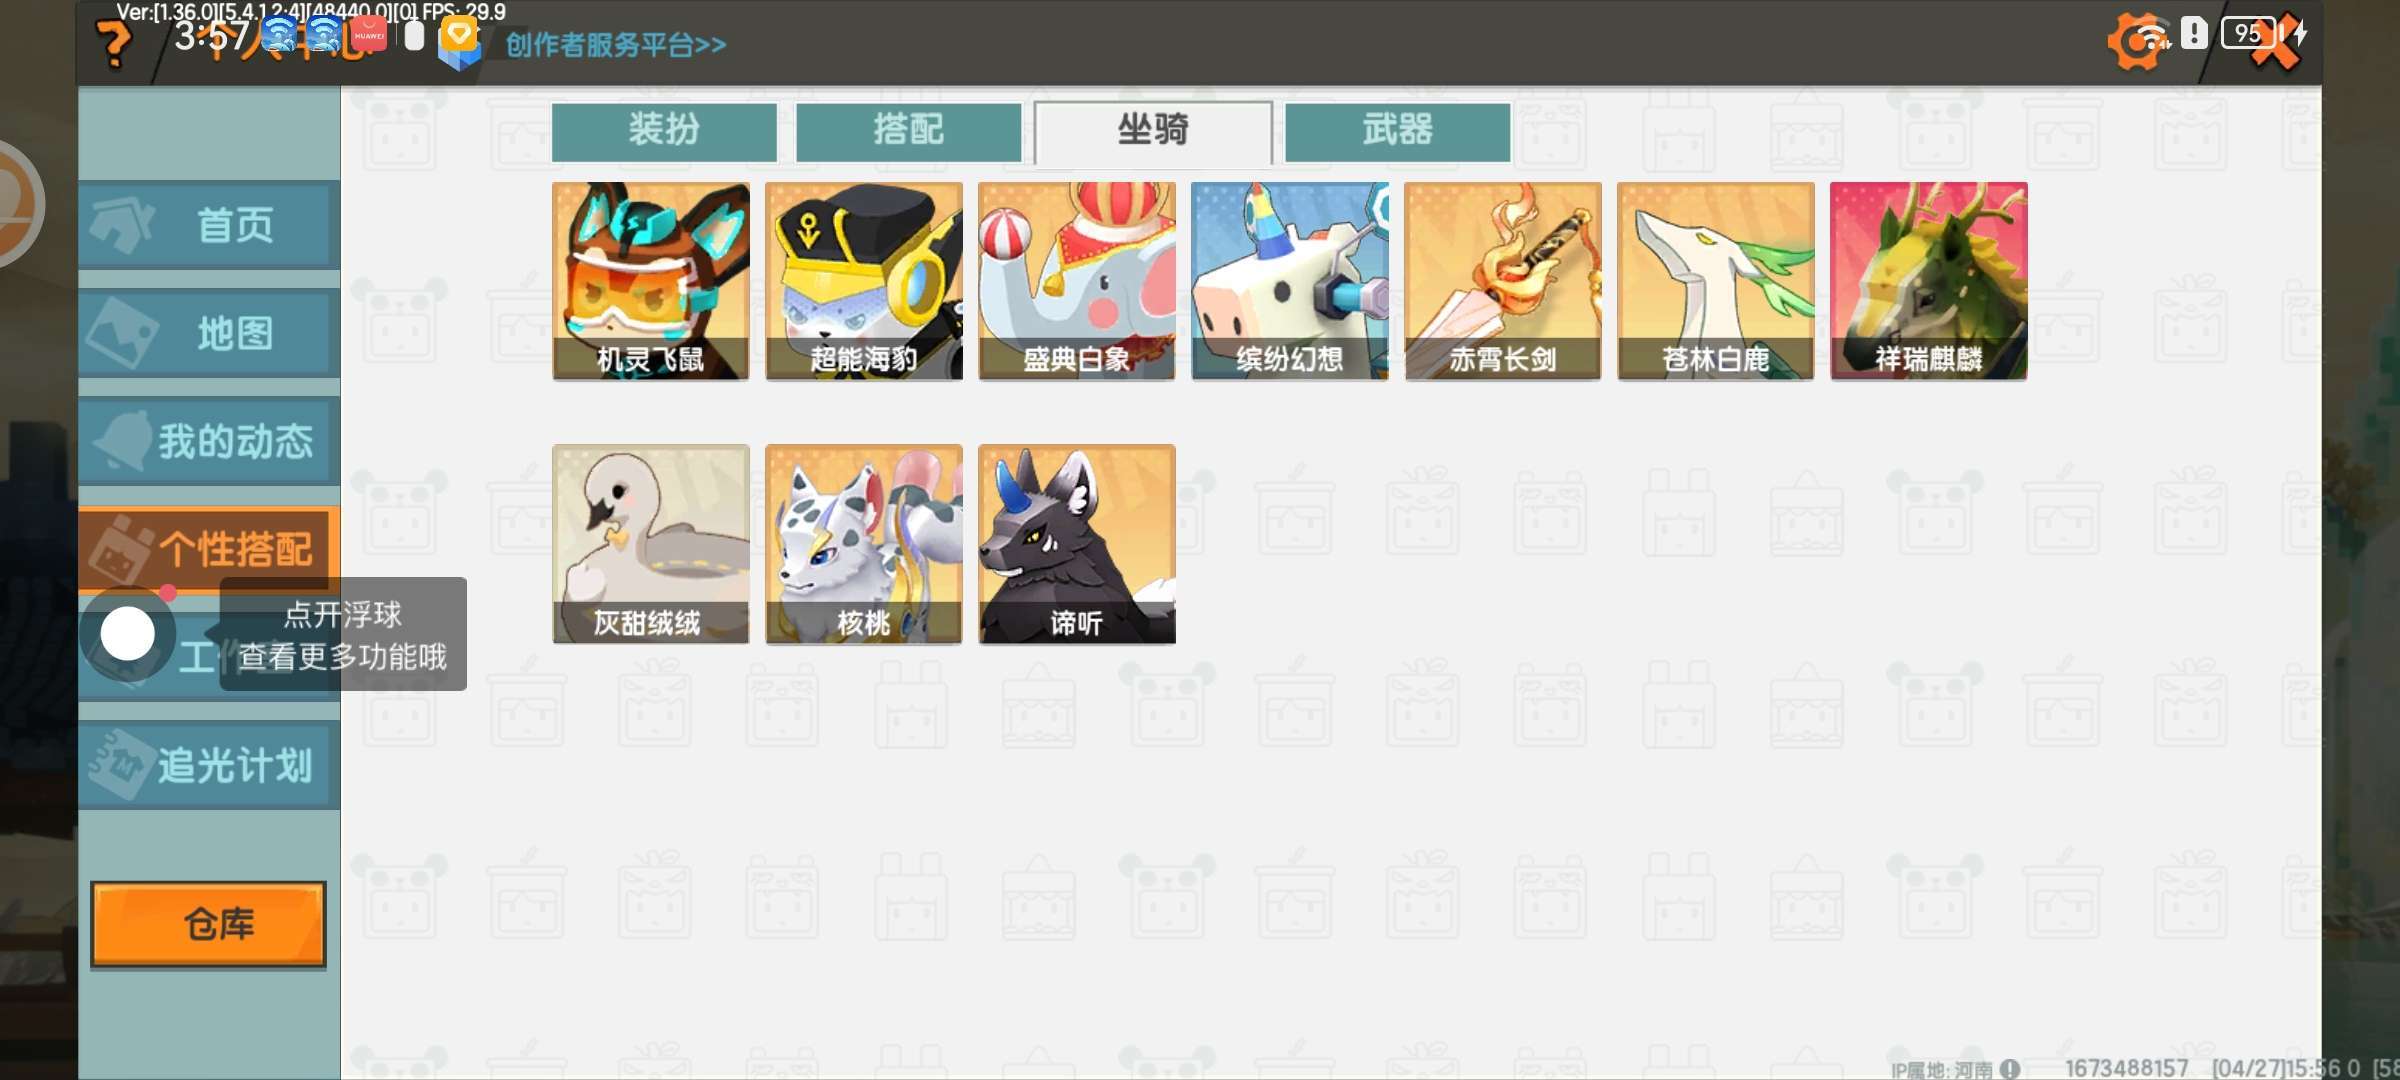Viewport: 2400px width, 1080px height.
Task: Open the 创作者服务平台 link
Action: (616, 45)
